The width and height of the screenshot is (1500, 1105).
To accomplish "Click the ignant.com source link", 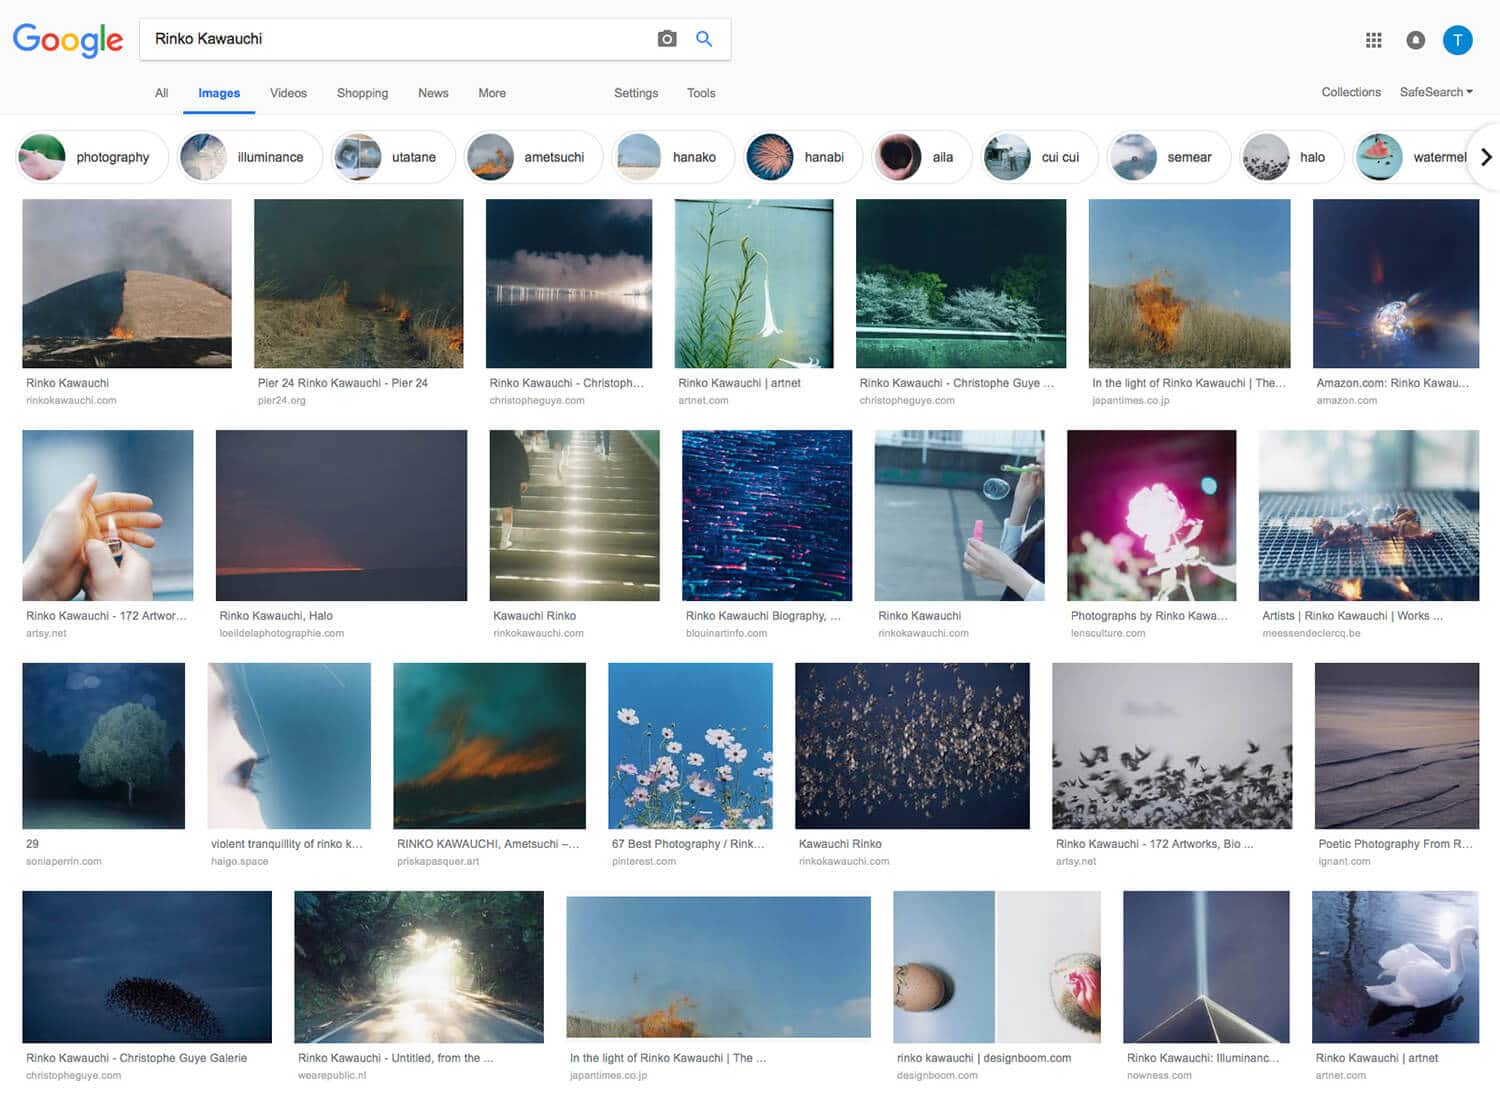I will pyautogui.click(x=1344, y=861).
